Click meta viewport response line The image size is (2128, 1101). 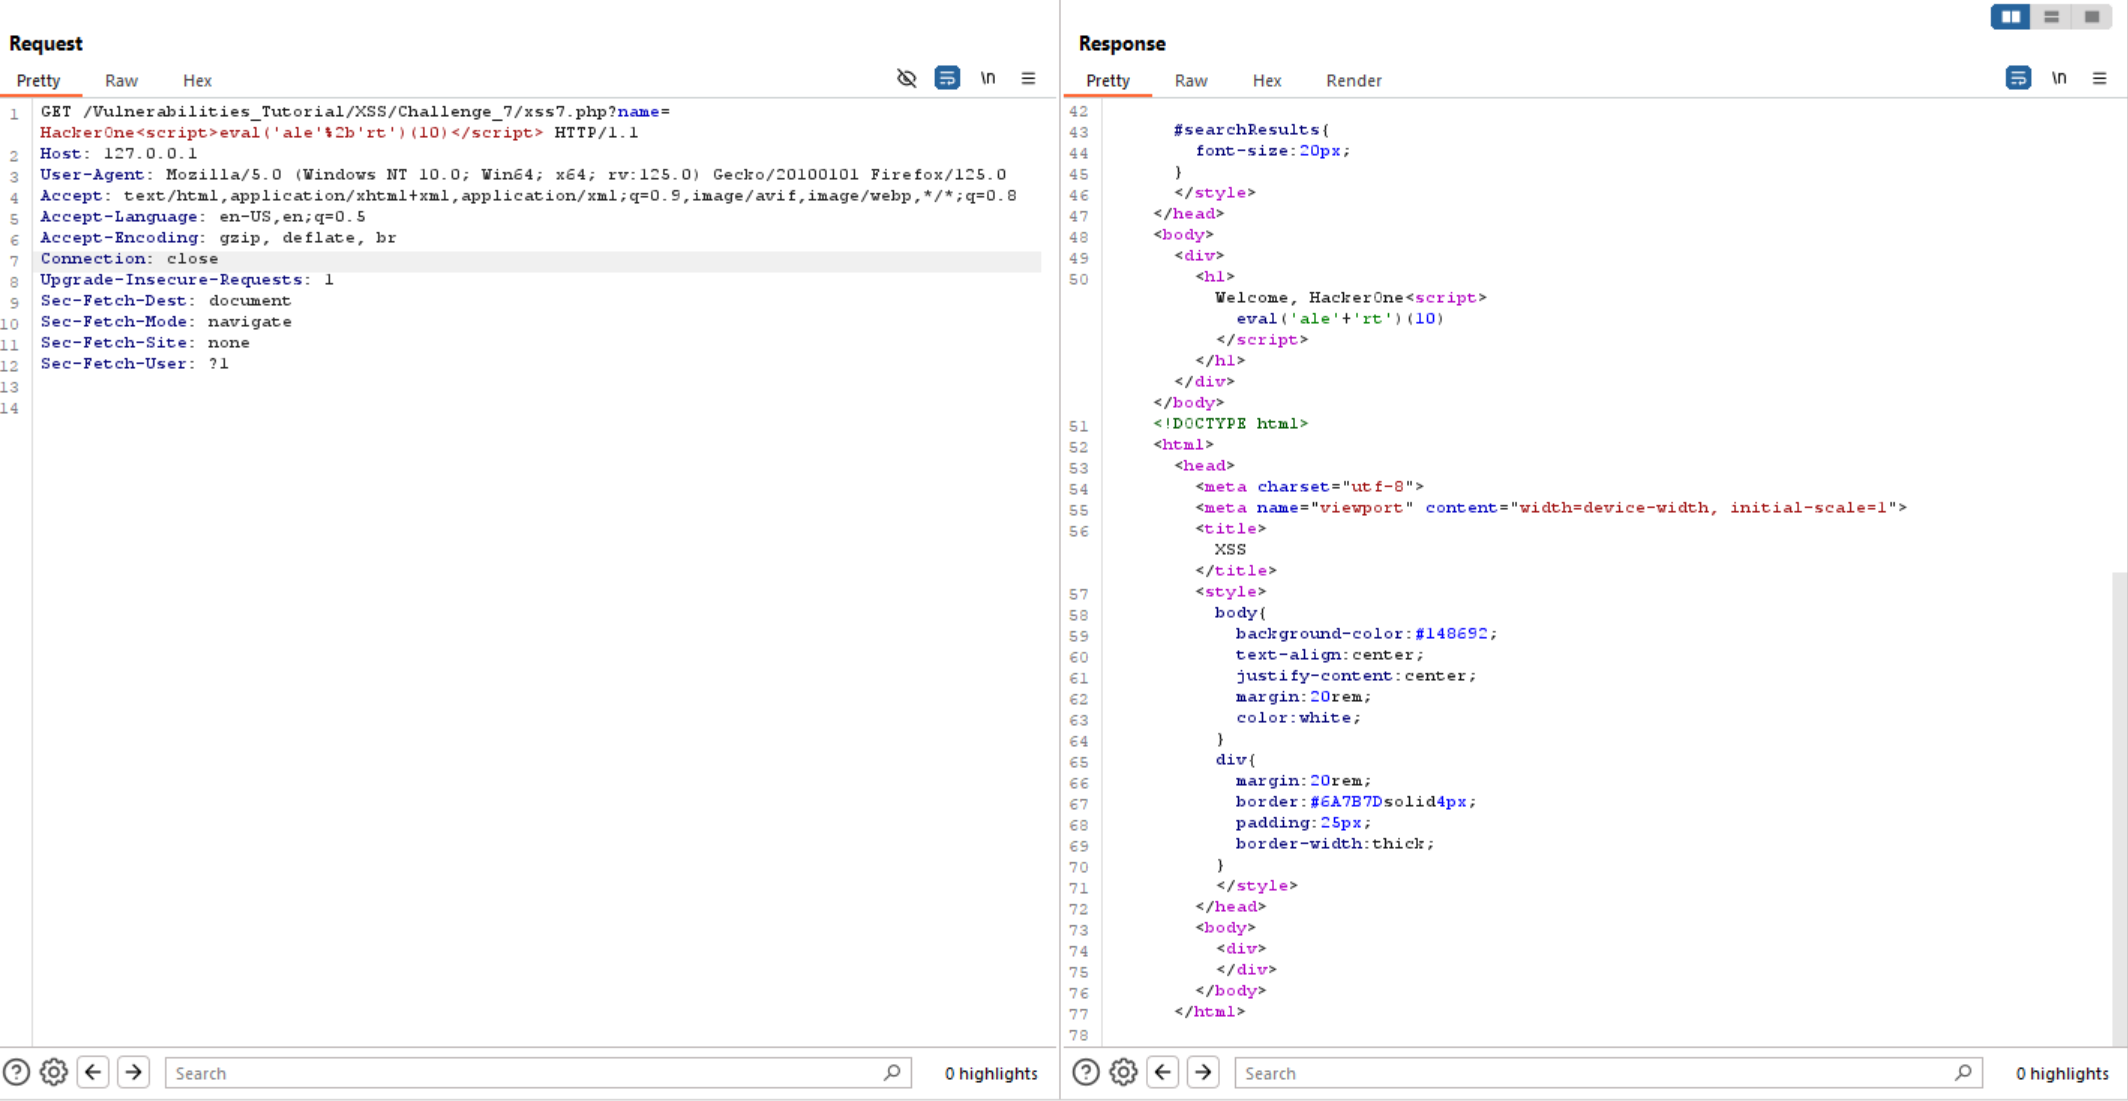coord(1551,507)
